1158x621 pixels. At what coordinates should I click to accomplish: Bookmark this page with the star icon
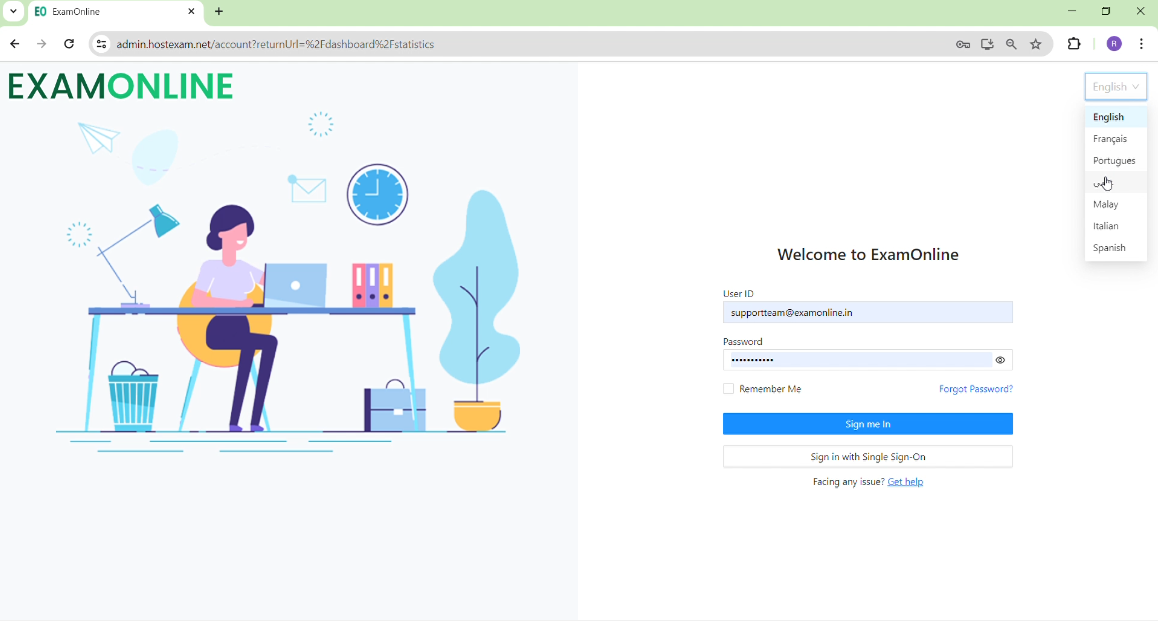click(1037, 44)
